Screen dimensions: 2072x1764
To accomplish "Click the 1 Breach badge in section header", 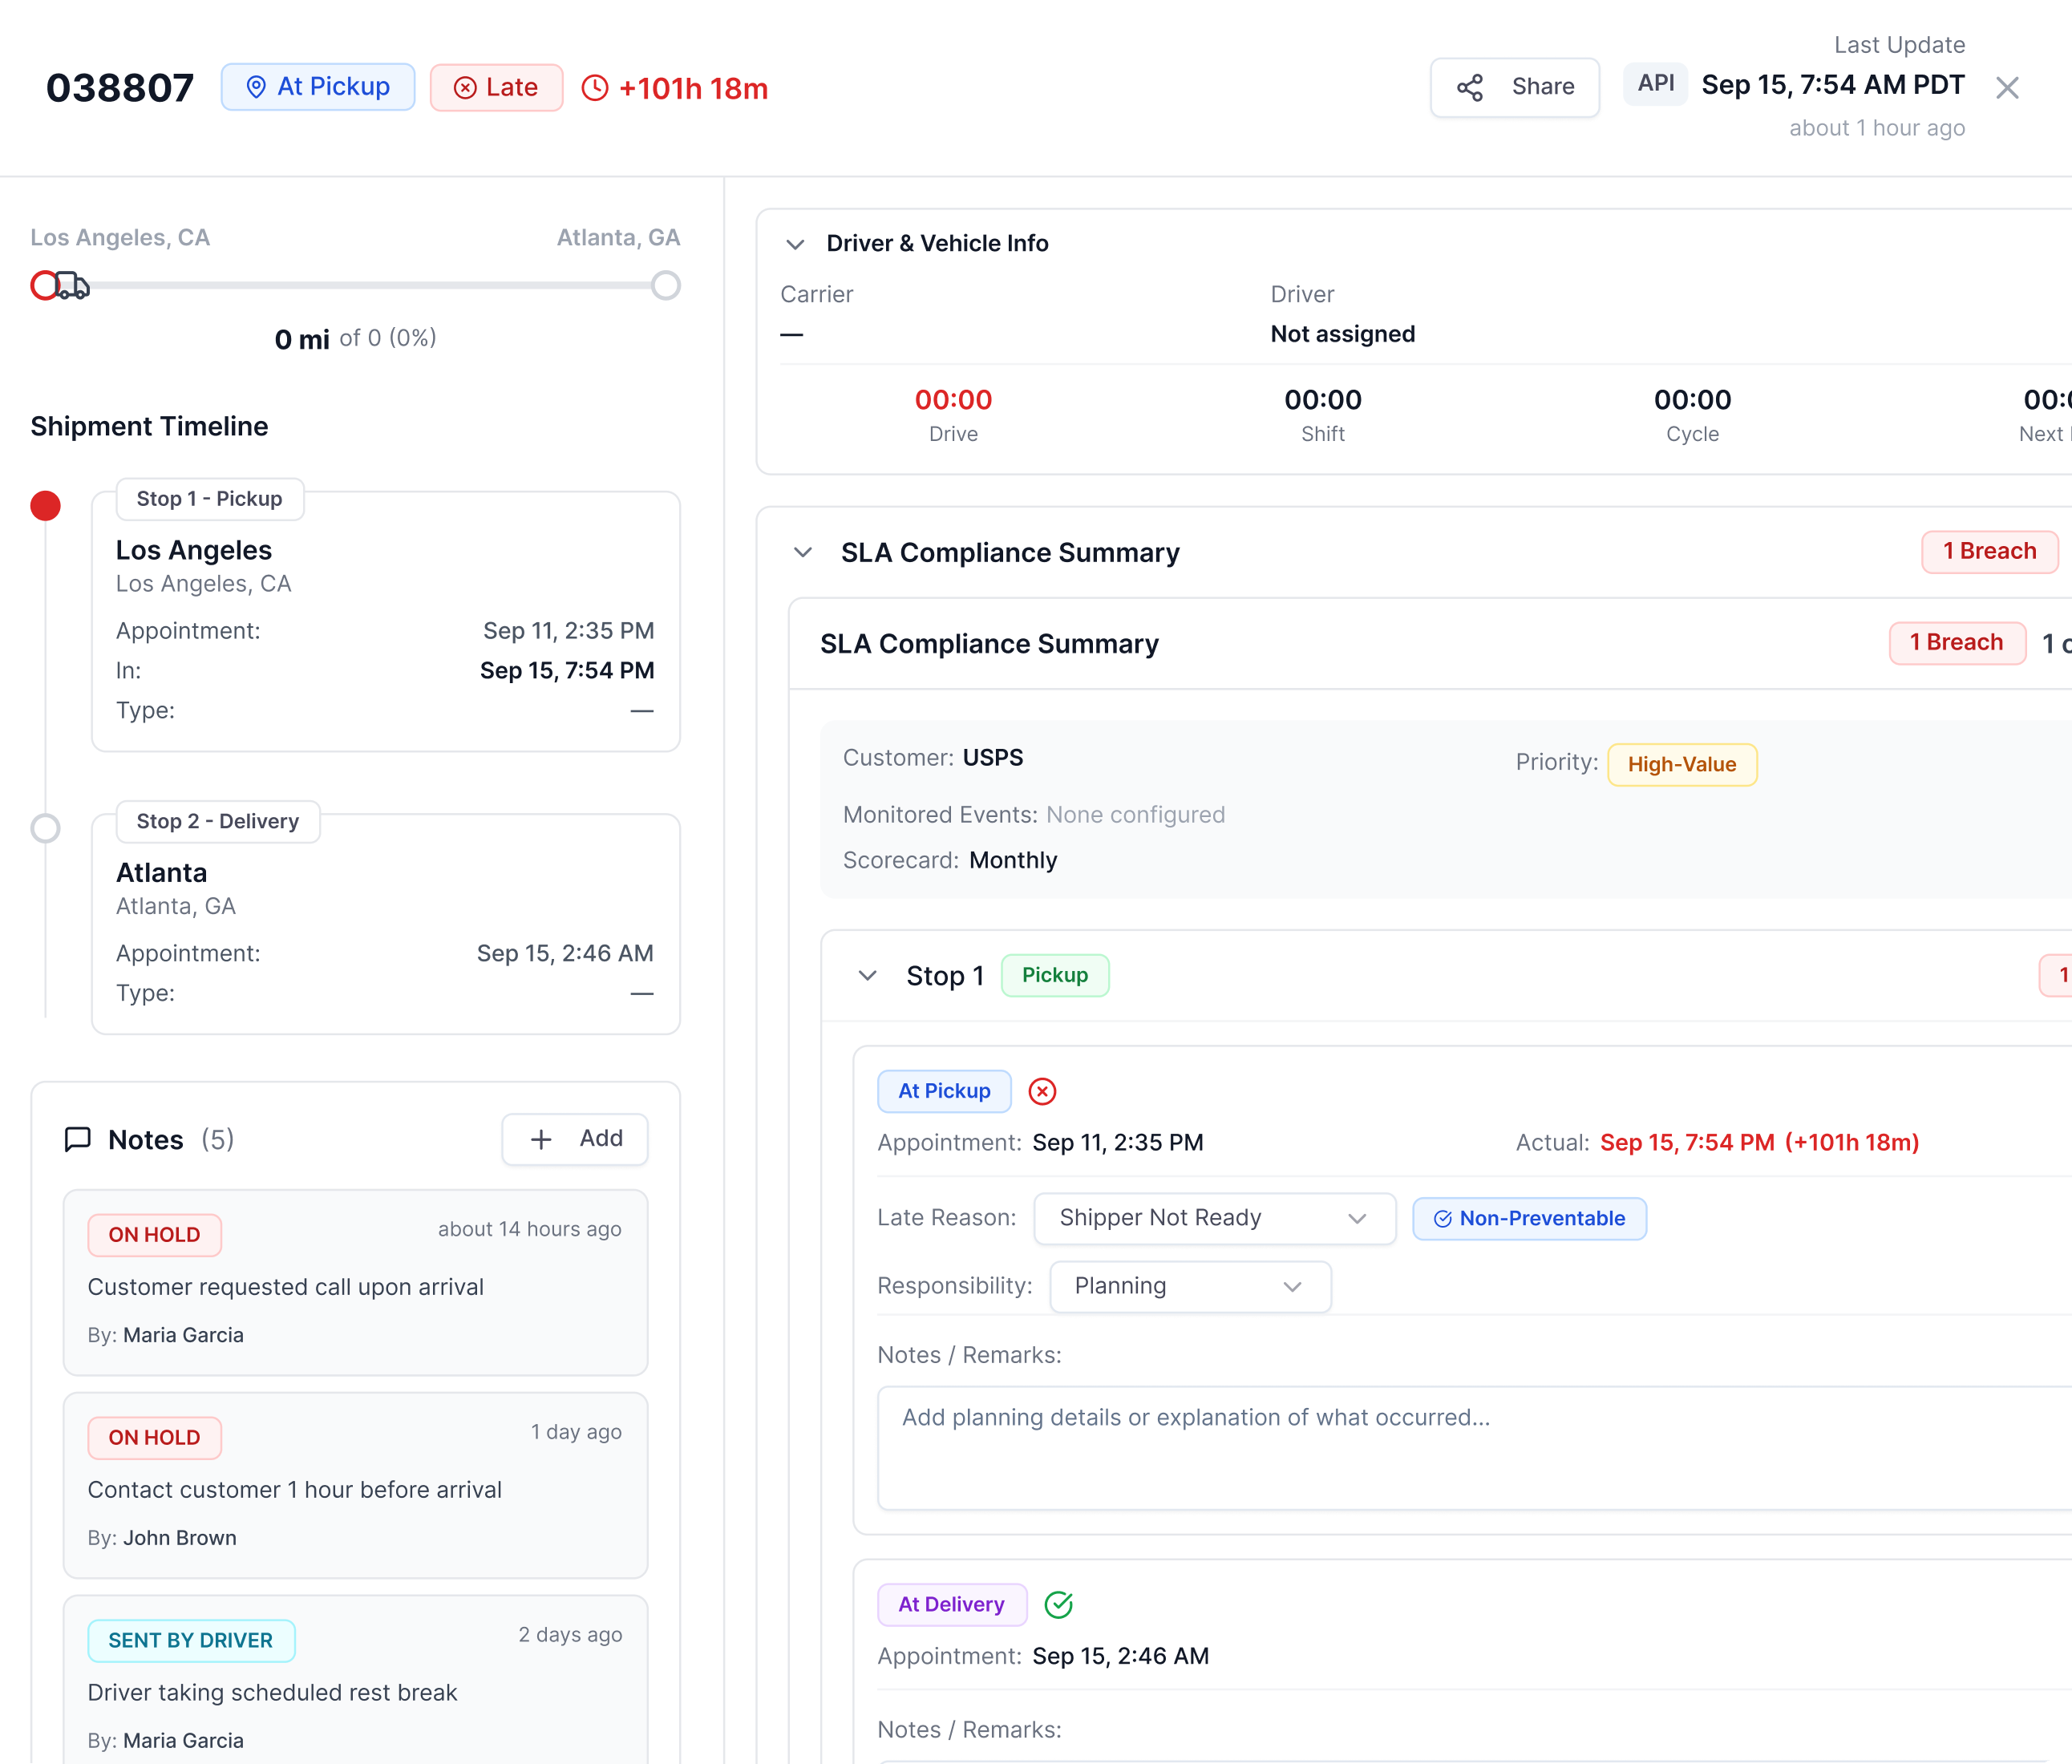I will pyautogui.click(x=1989, y=551).
